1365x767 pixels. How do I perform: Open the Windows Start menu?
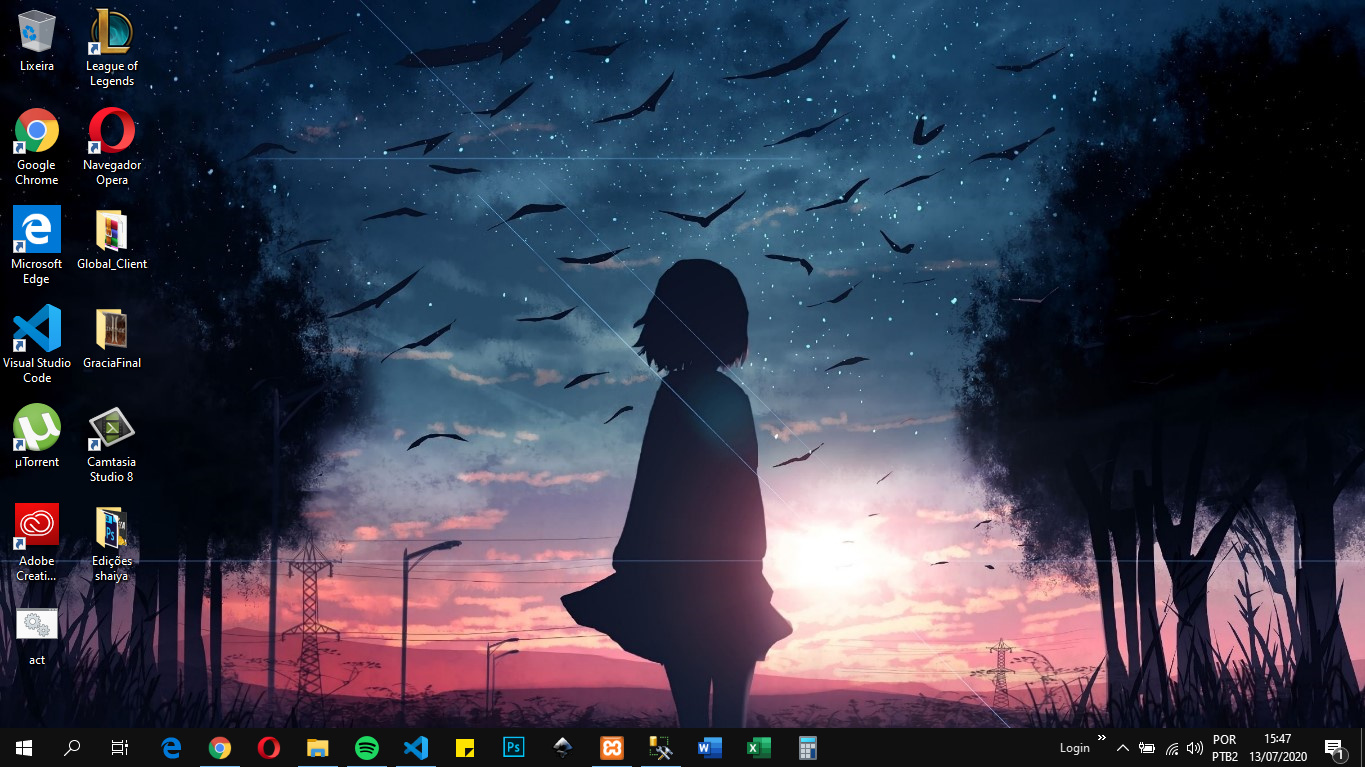(24, 747)
